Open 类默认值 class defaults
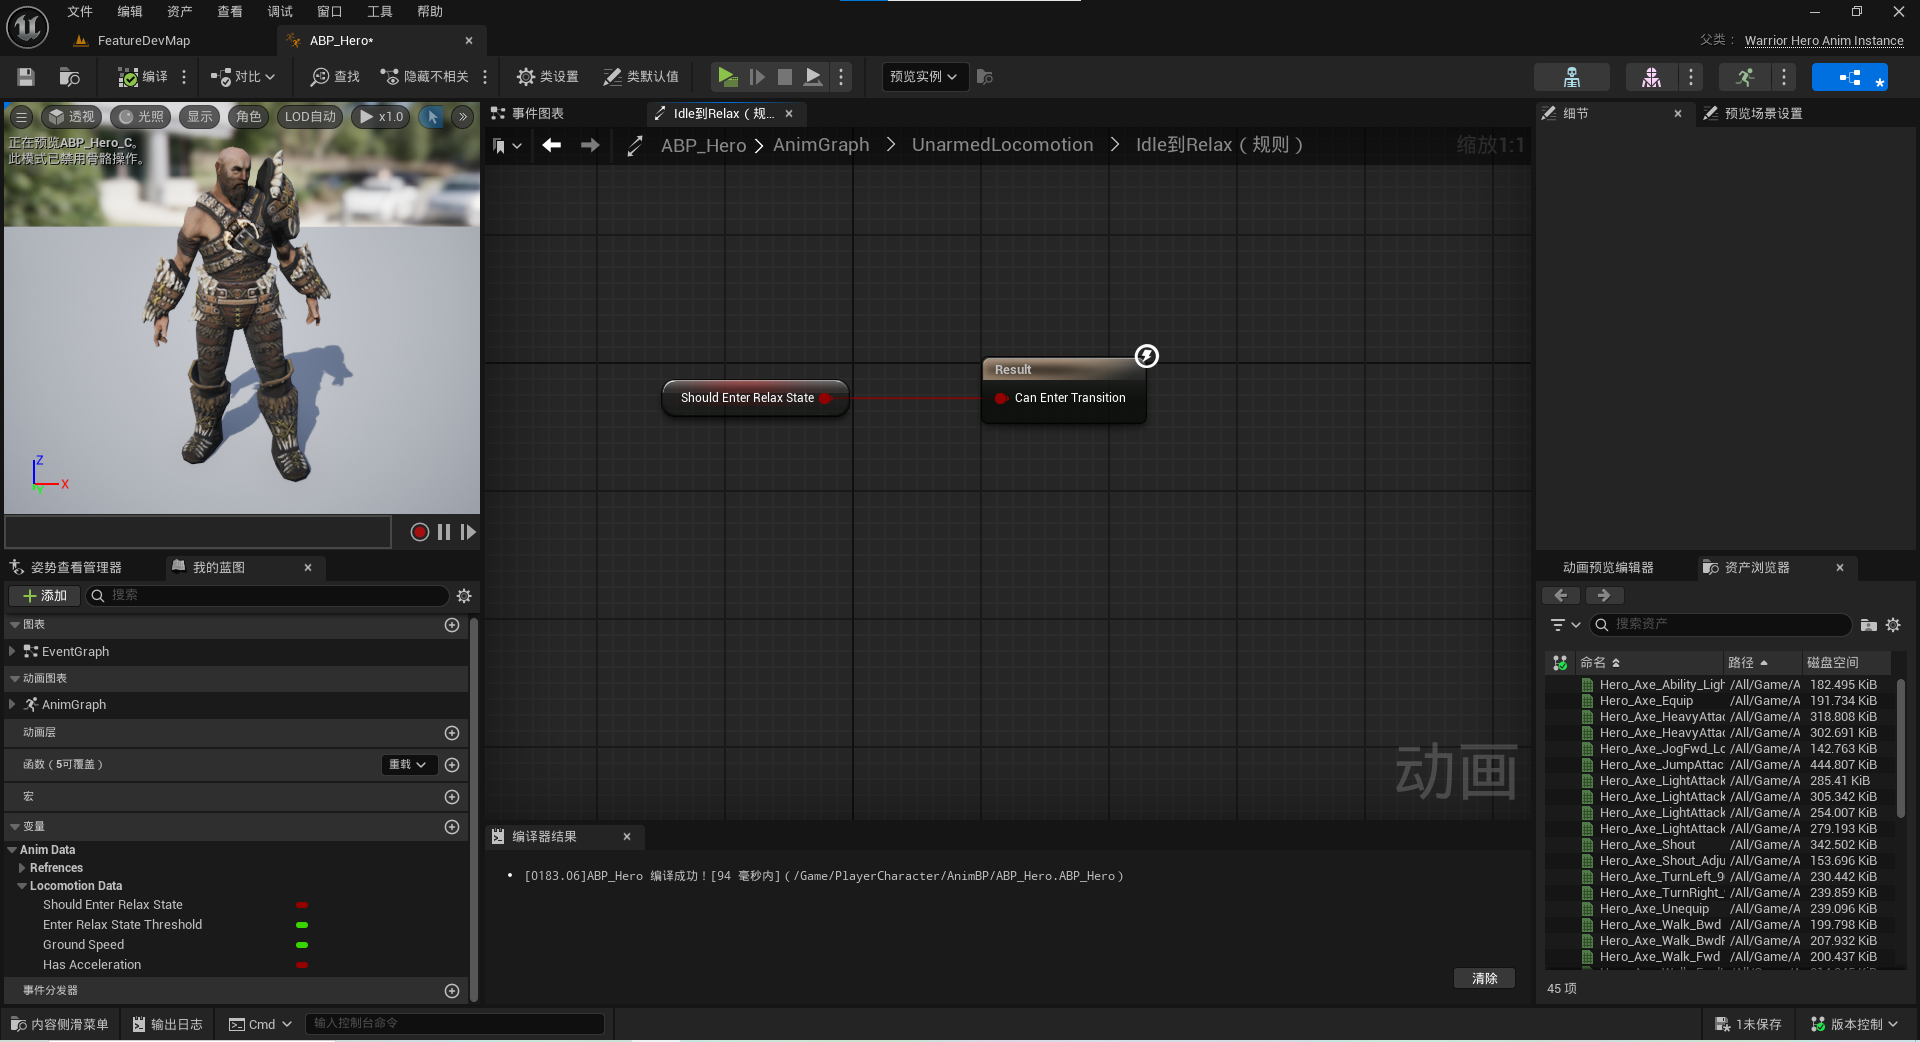 (x=641, y=77)
